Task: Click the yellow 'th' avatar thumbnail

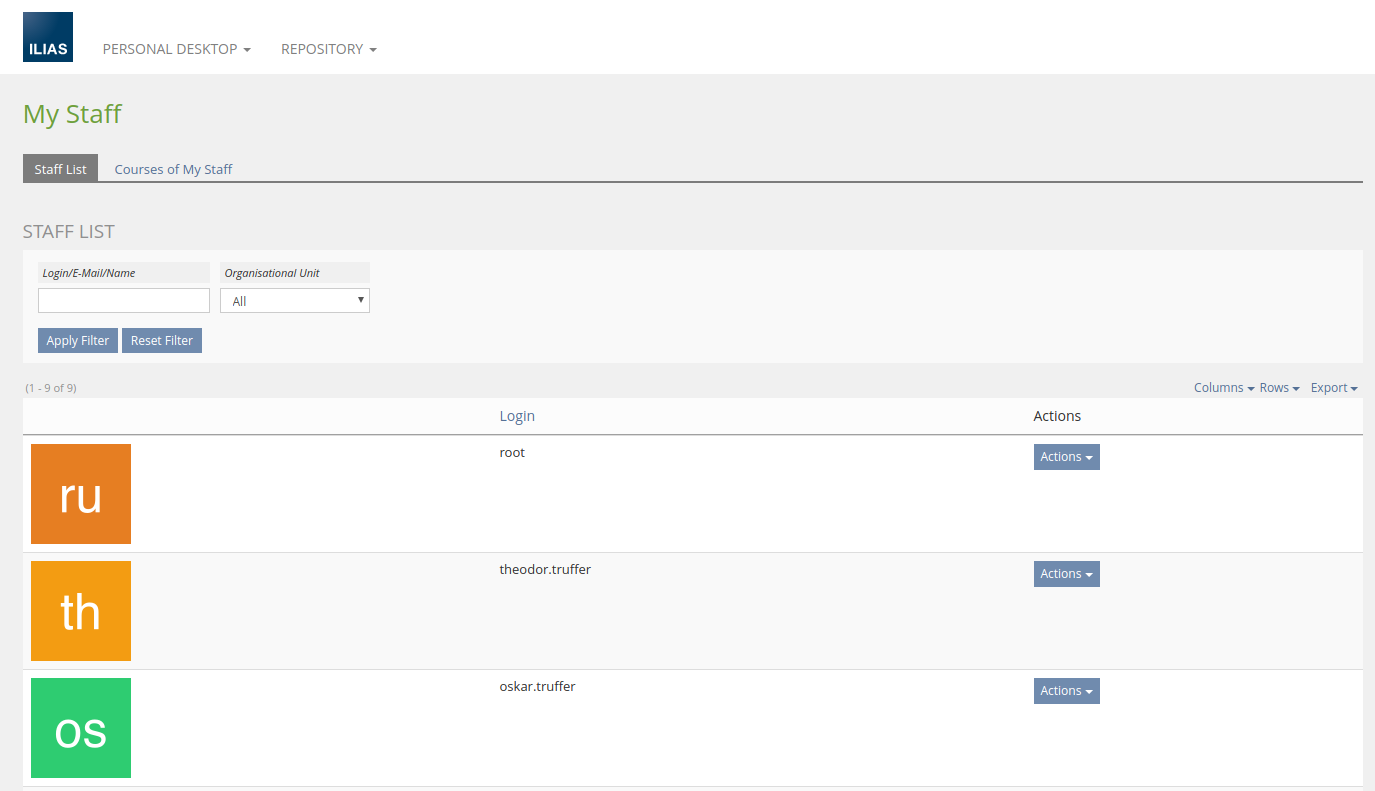Action: [x=81, y=611]
